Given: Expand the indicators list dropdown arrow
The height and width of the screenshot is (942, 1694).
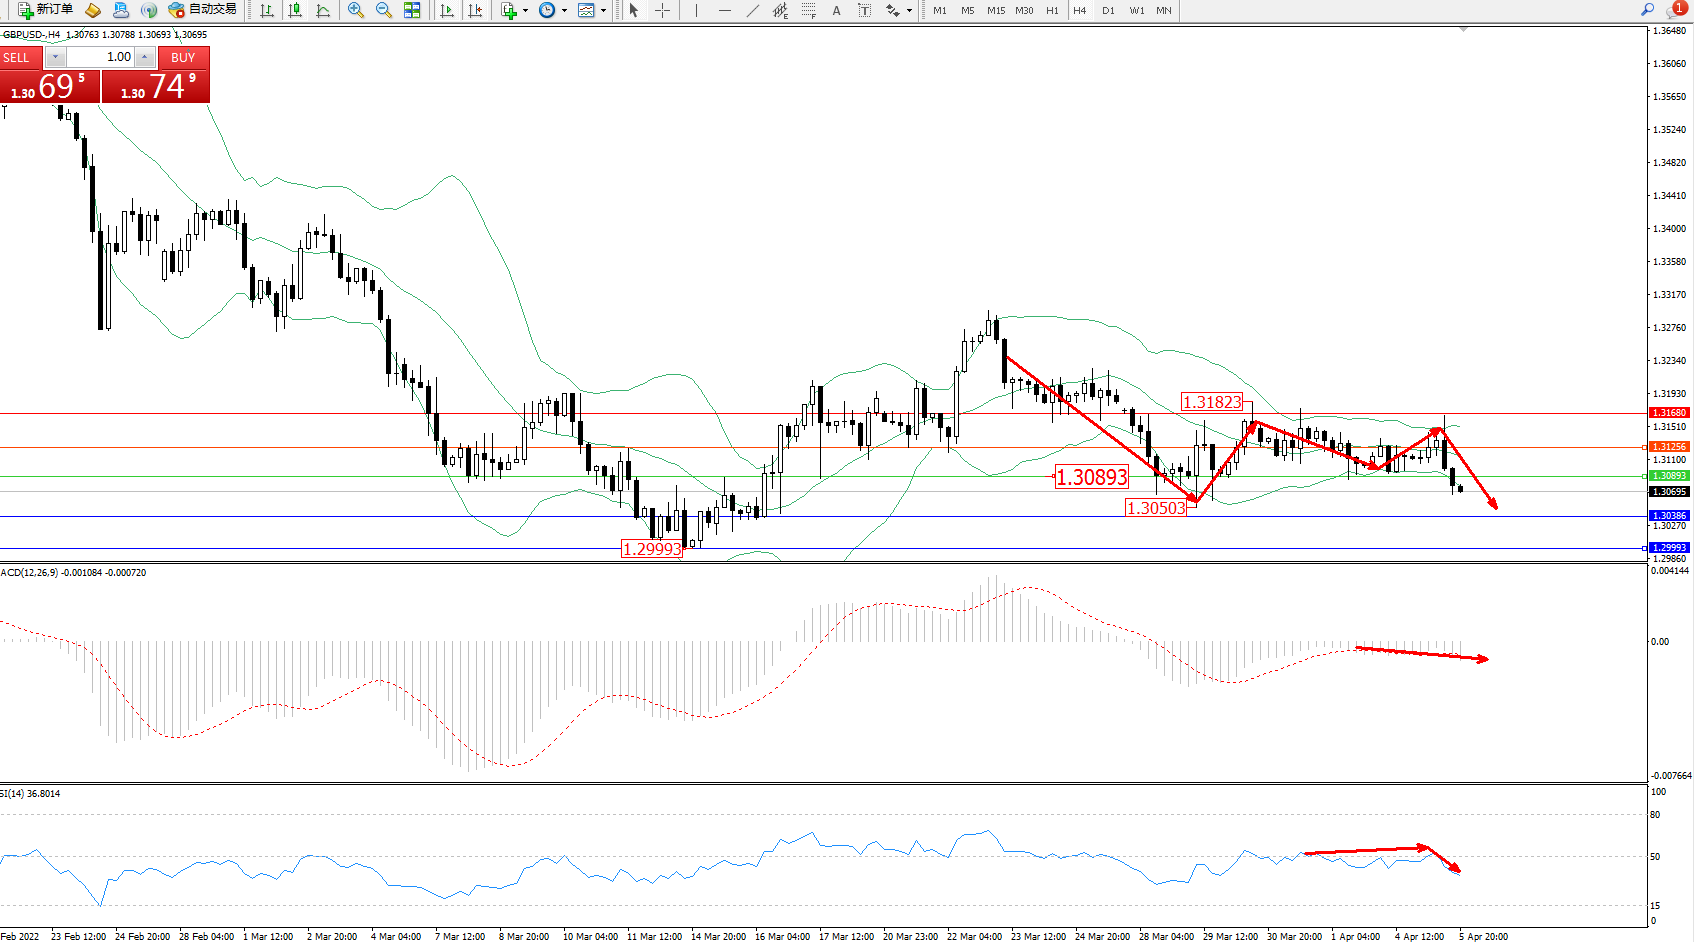Looking at the screenshot, I should click(525, 11).
